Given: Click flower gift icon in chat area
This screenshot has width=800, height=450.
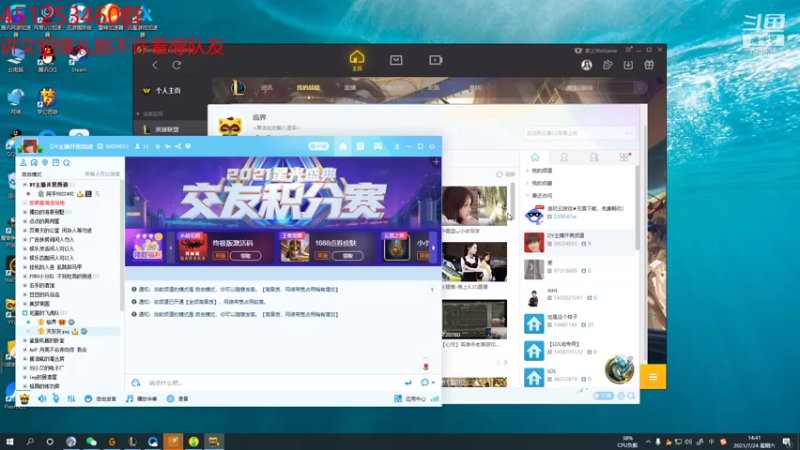Looking at the screenshot, I should point(426,365).
